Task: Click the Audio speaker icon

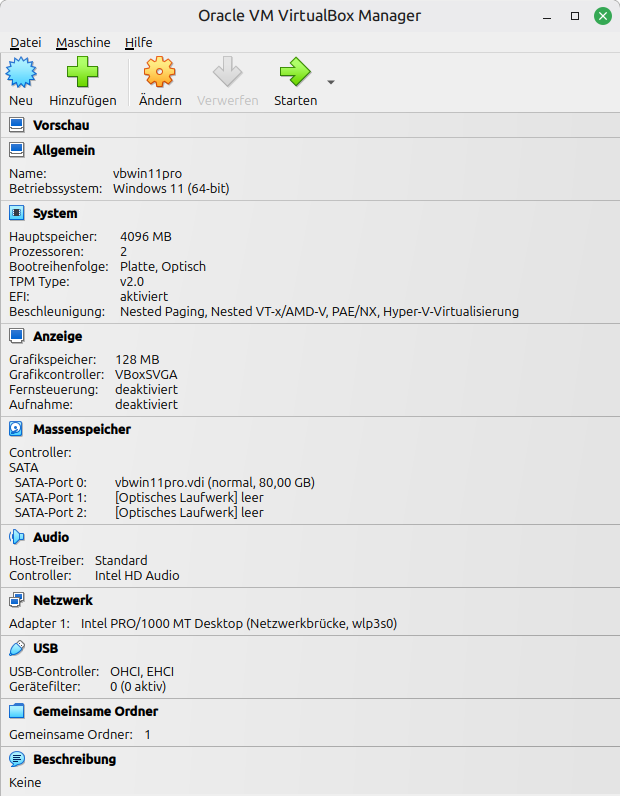Action: pyautogui.click(x=16, y=537)
